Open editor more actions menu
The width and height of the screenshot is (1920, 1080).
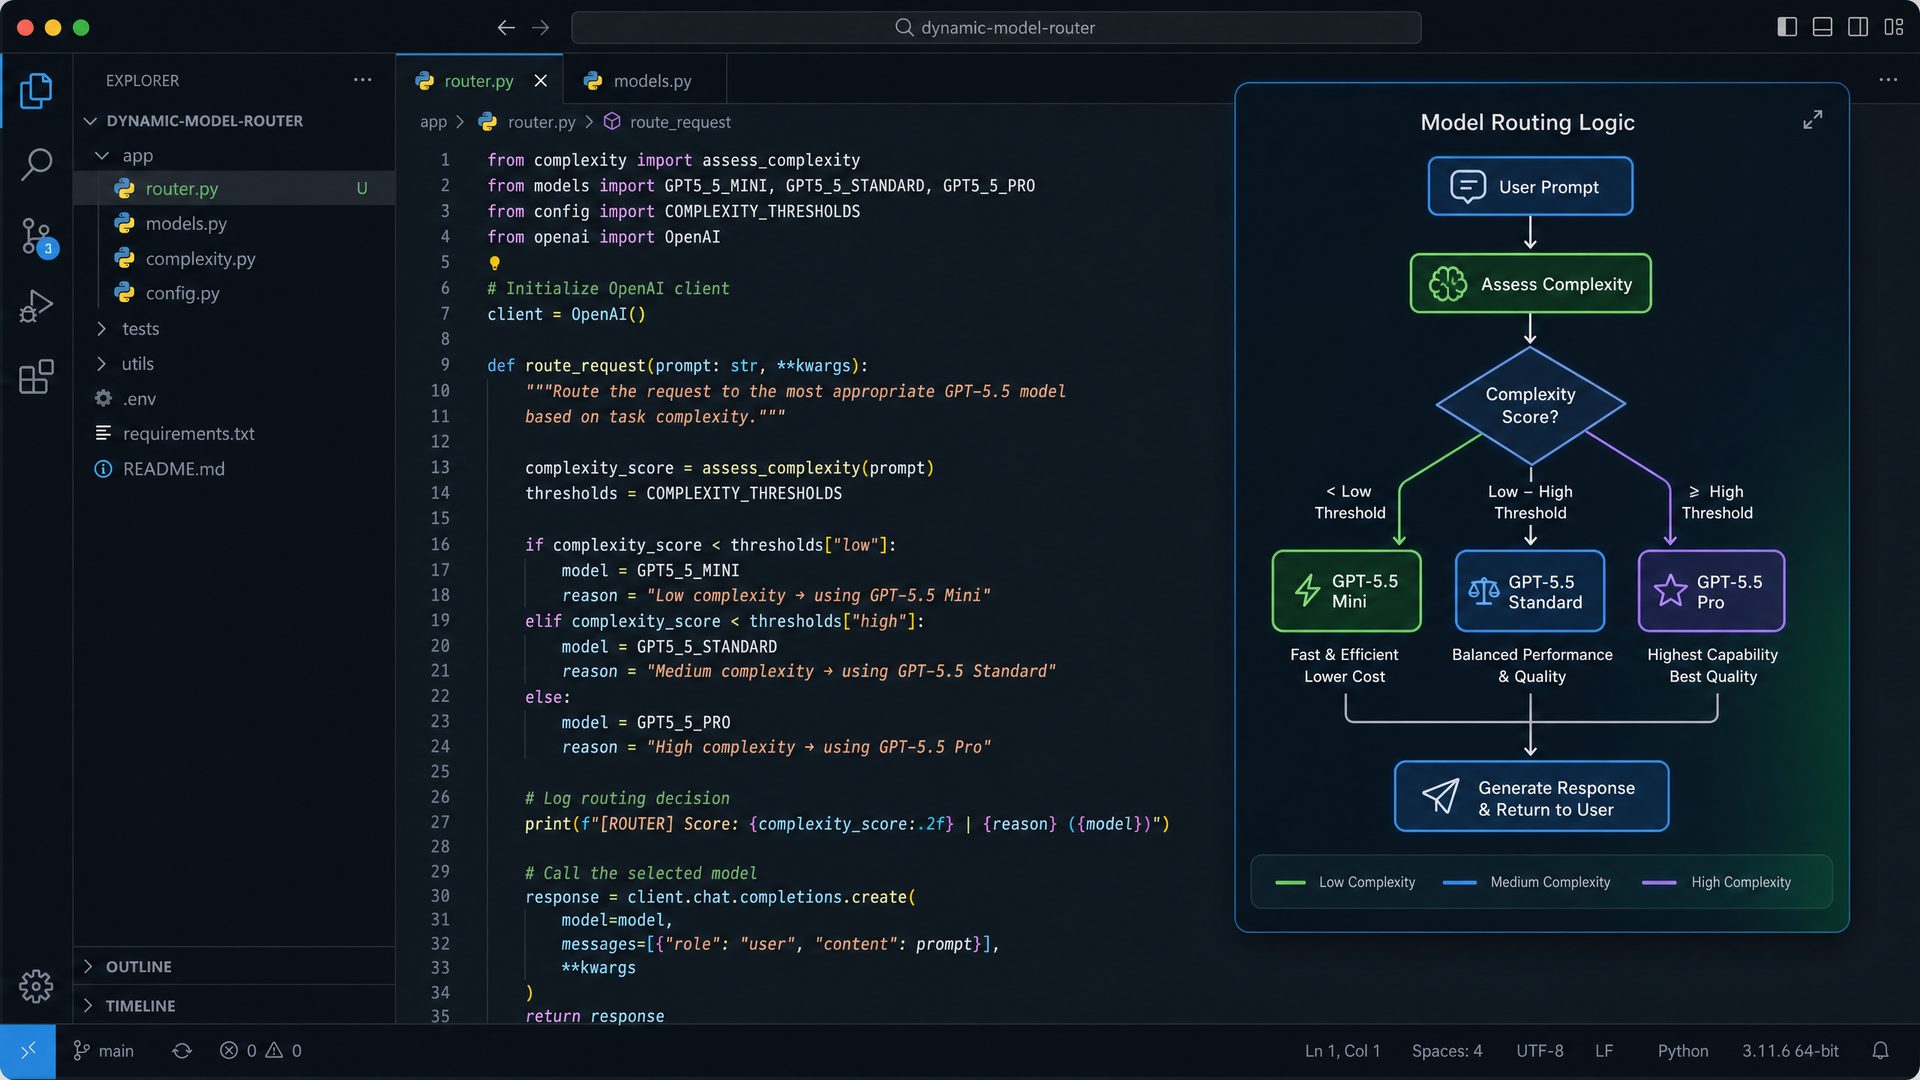[x=1888, y=80]
